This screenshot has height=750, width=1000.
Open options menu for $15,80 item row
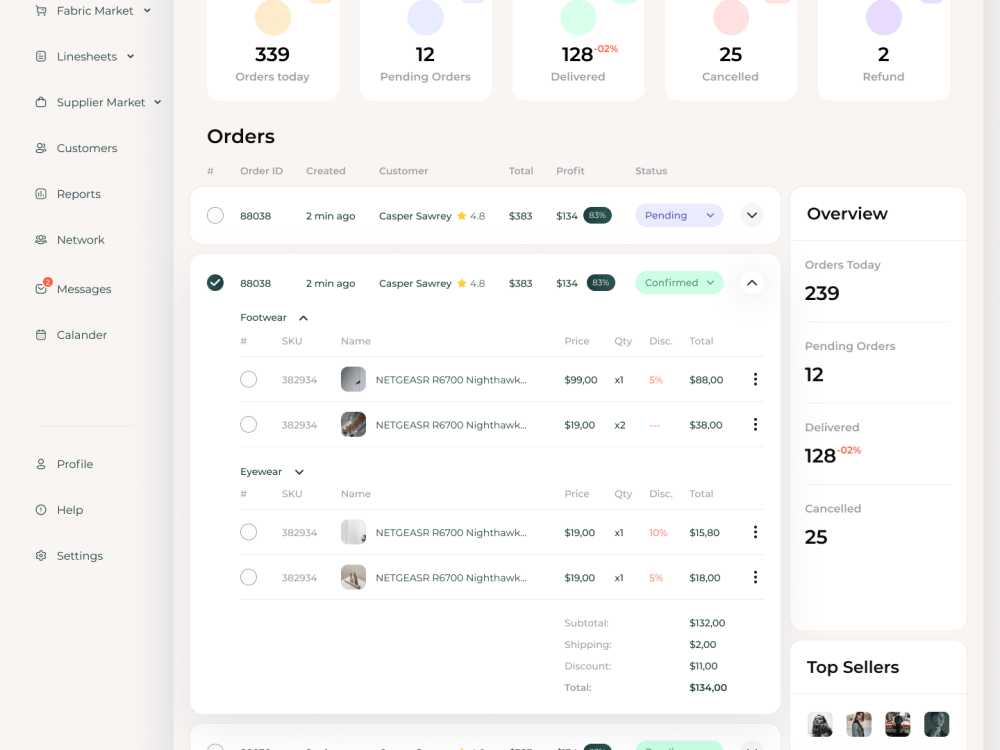click(x=755, y=533)
